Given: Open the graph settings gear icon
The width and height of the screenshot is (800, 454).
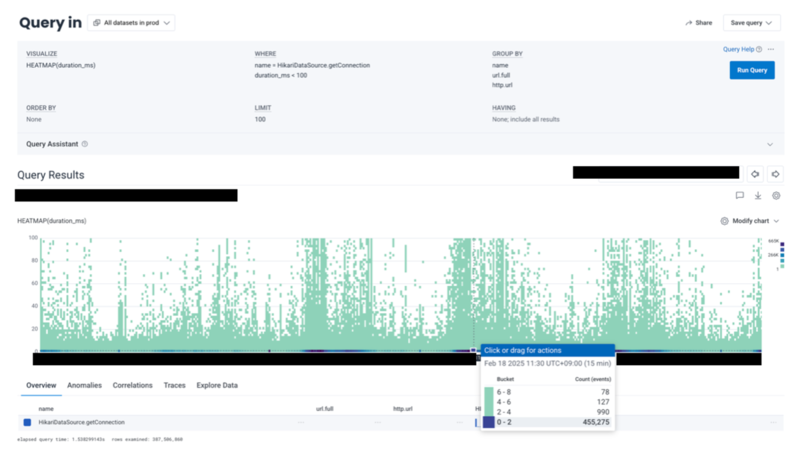Looking at the screenshot, I should click(x=776, y=195).
